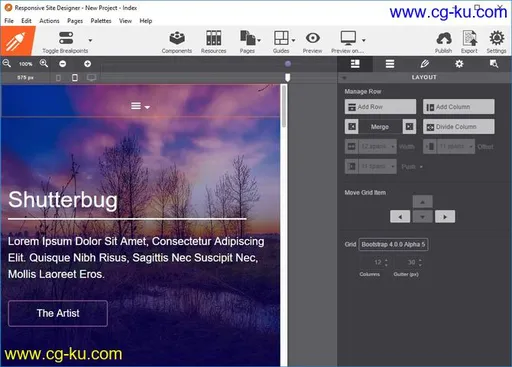Screen dimensions: 512x367
Task: Open the Edit menu
Action: click(x=26, y=21)
